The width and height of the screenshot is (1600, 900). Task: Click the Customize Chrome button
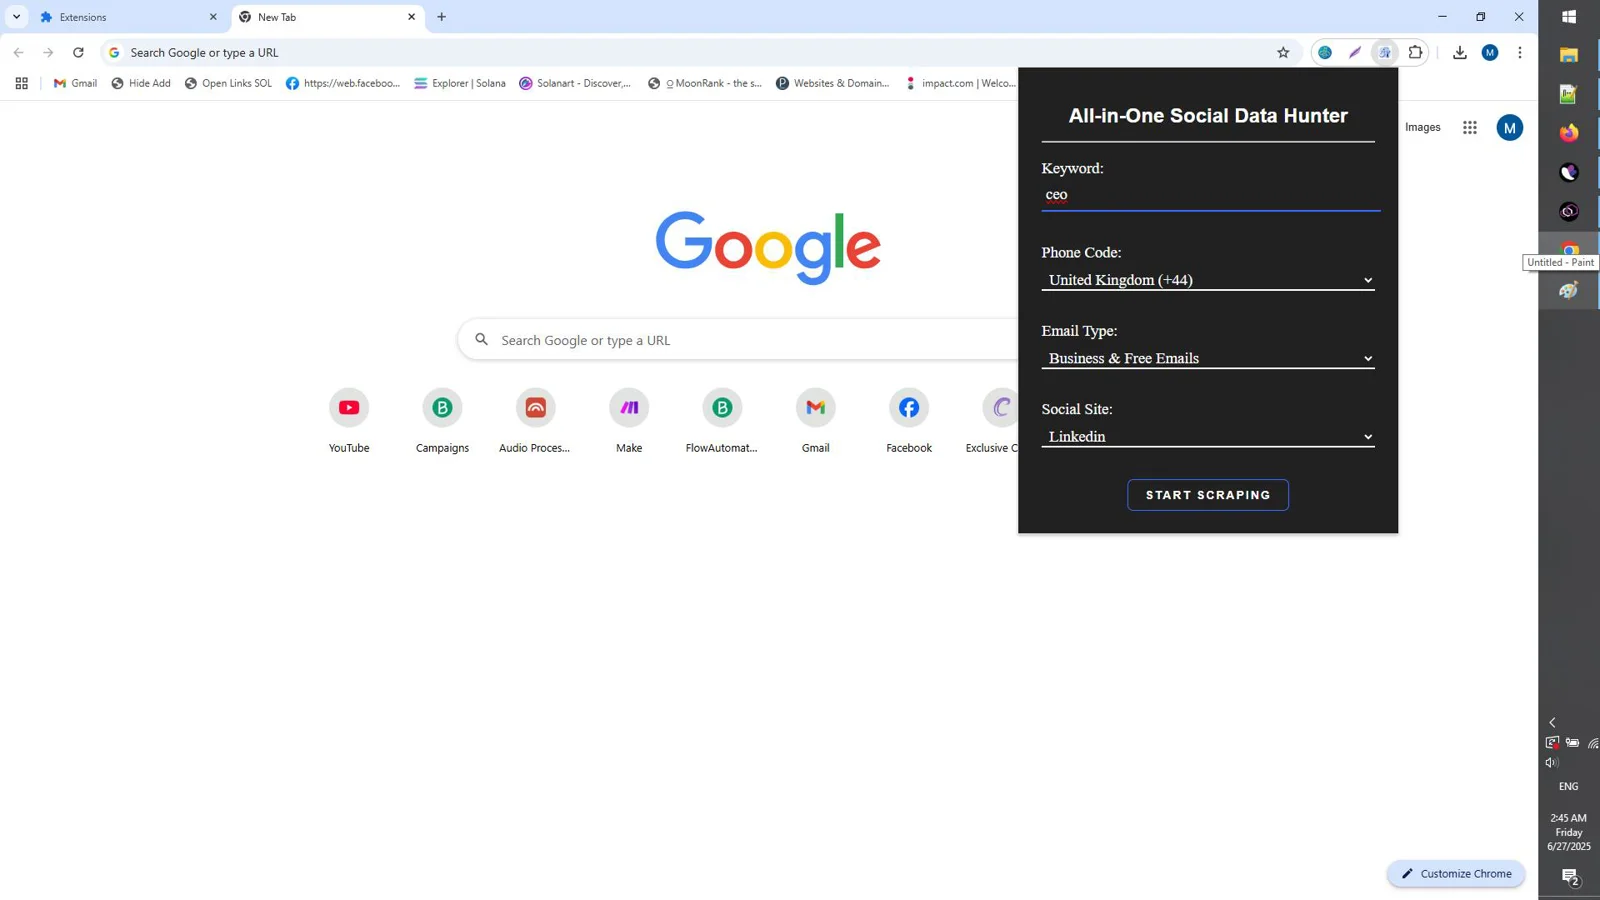click(1456, 874)
